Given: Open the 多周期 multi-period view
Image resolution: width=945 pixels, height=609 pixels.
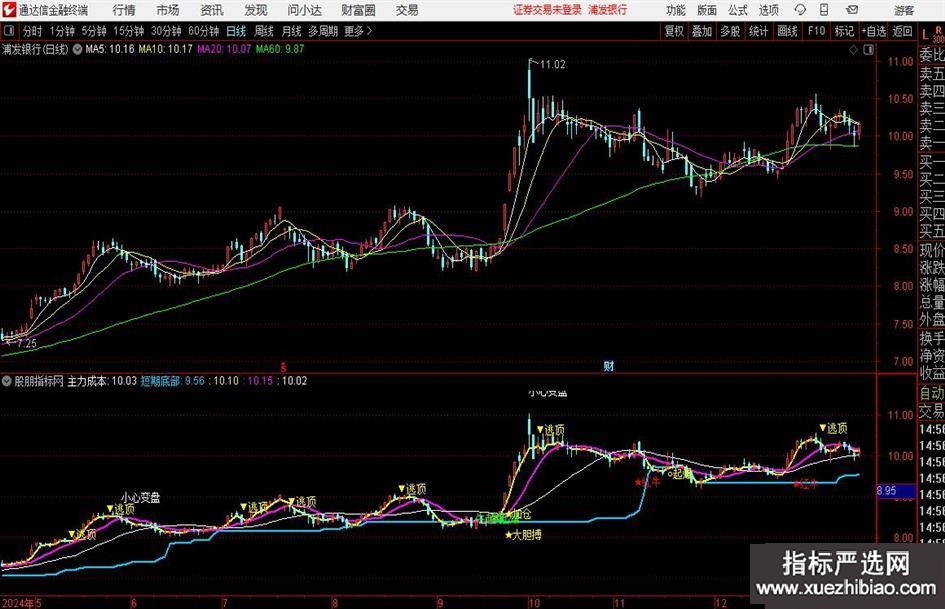Looking at the screenshot, I should [323, 31].
